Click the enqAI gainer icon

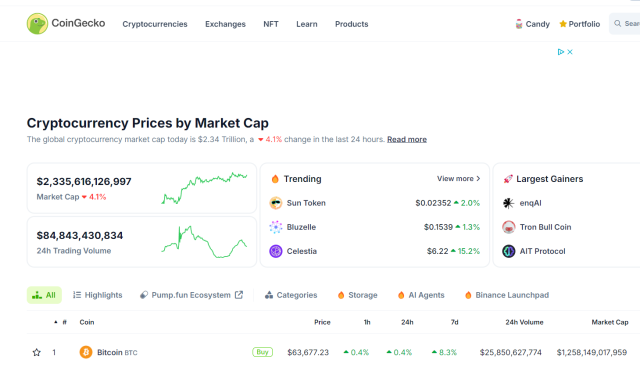coord(508,203)
